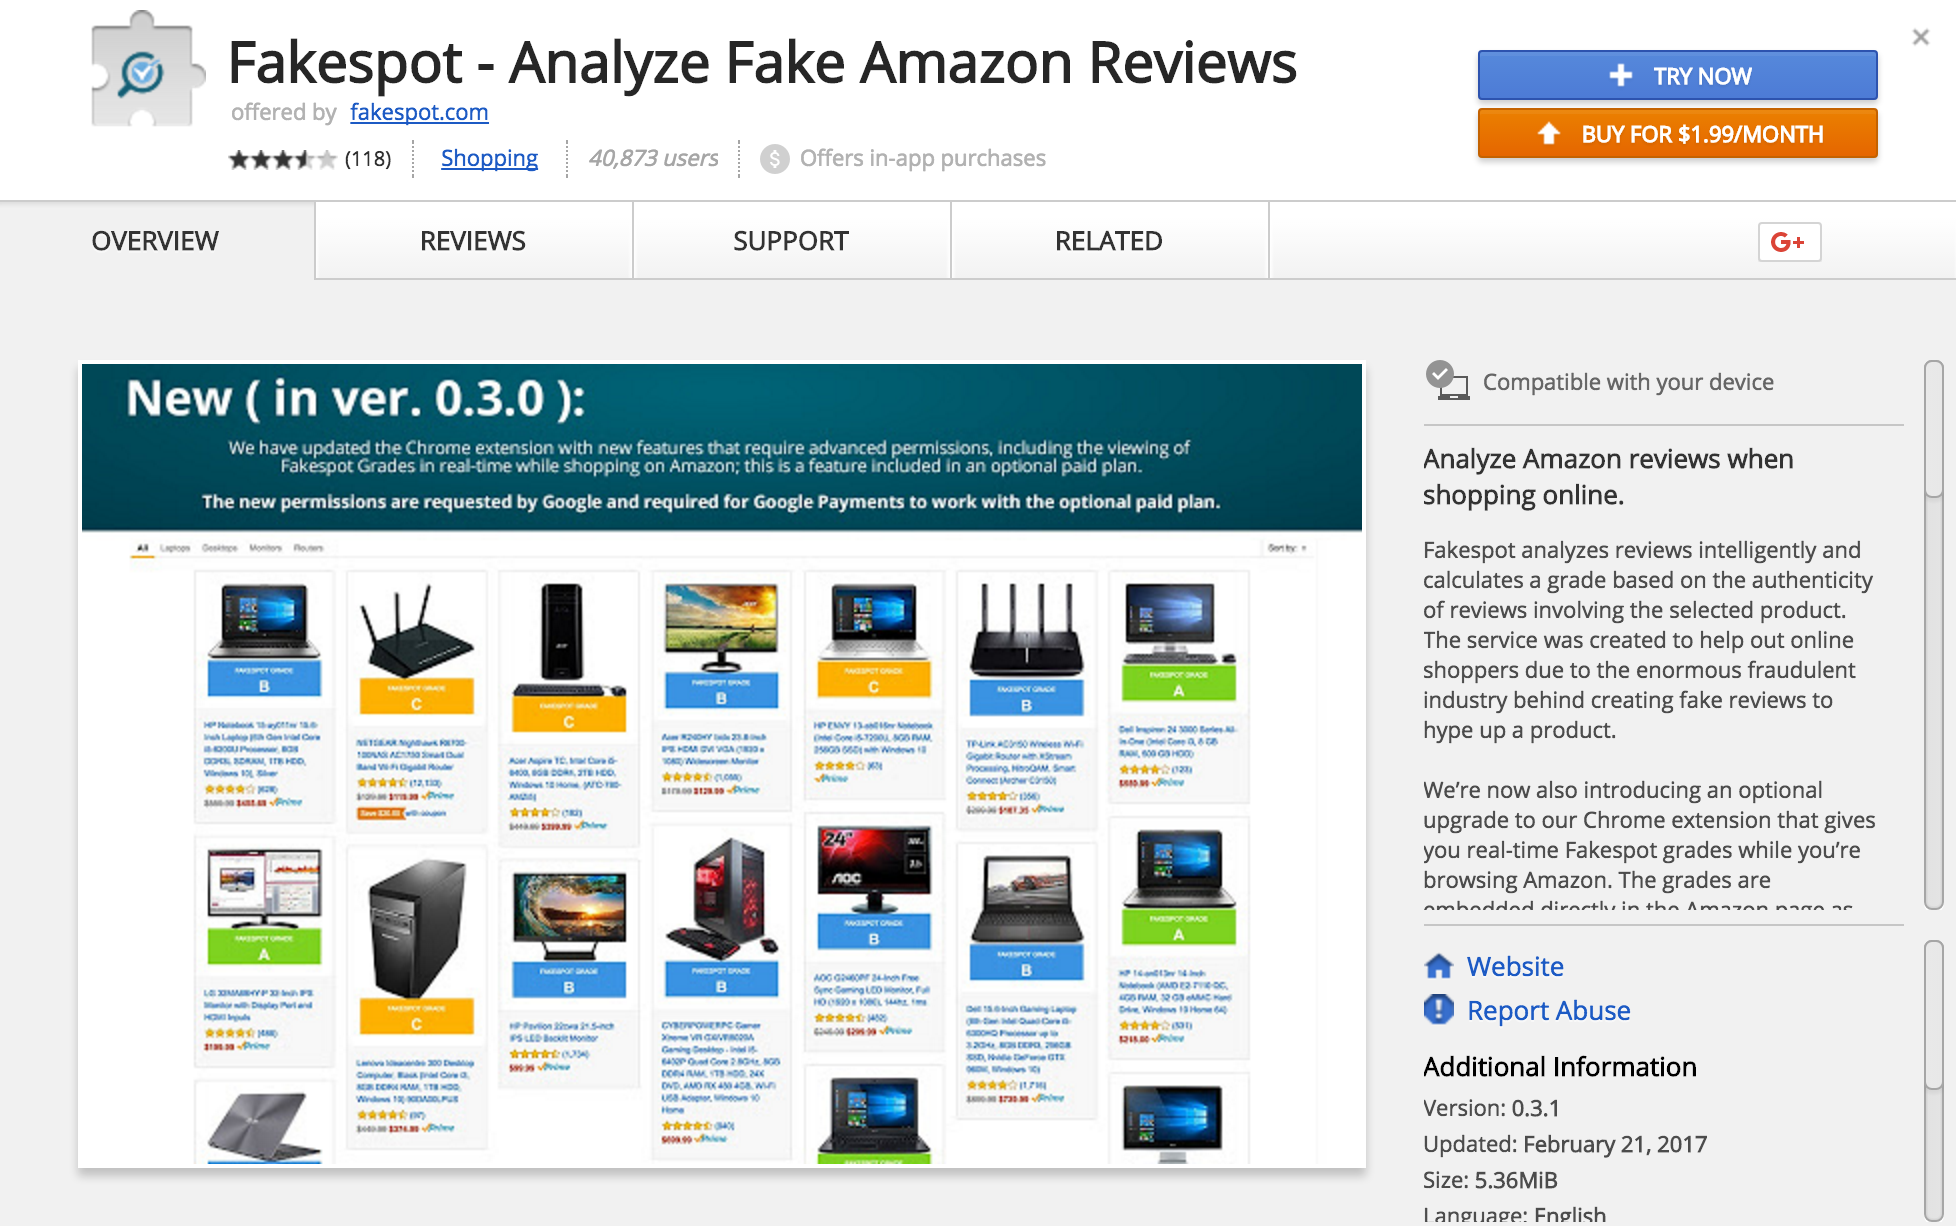
Task: Click the home icon beside Website
Action: point(1438,966)
